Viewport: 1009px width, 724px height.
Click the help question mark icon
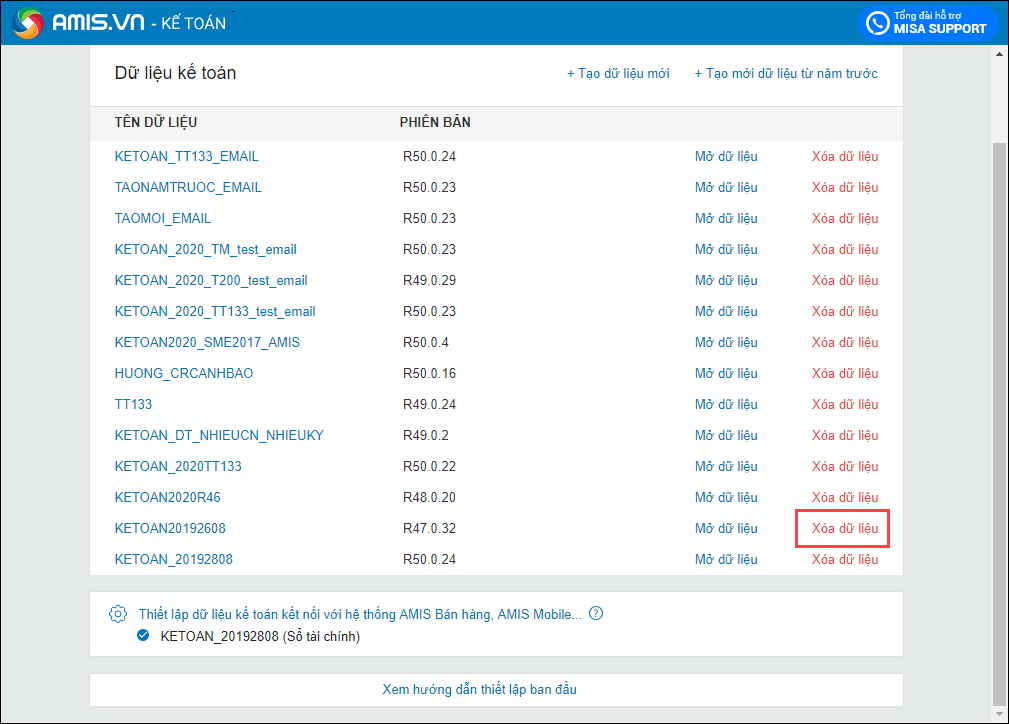click(x=596, y=614)
